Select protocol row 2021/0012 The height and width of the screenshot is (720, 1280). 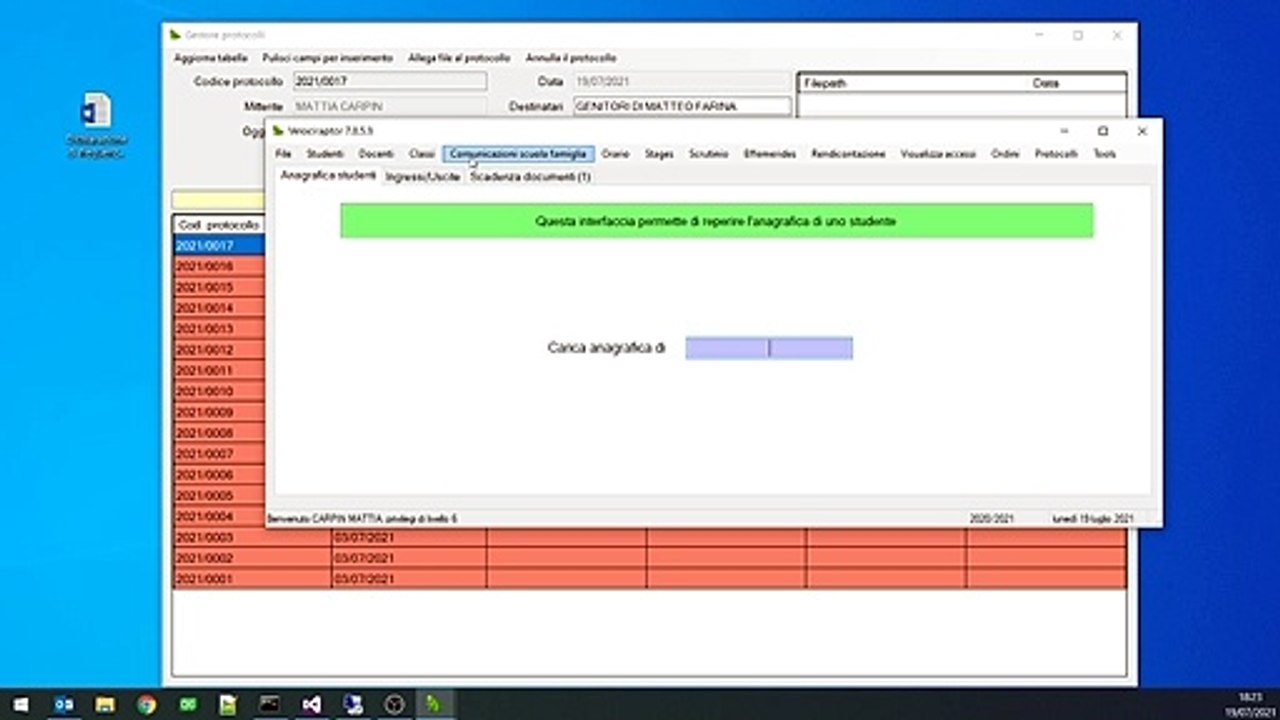219,350
